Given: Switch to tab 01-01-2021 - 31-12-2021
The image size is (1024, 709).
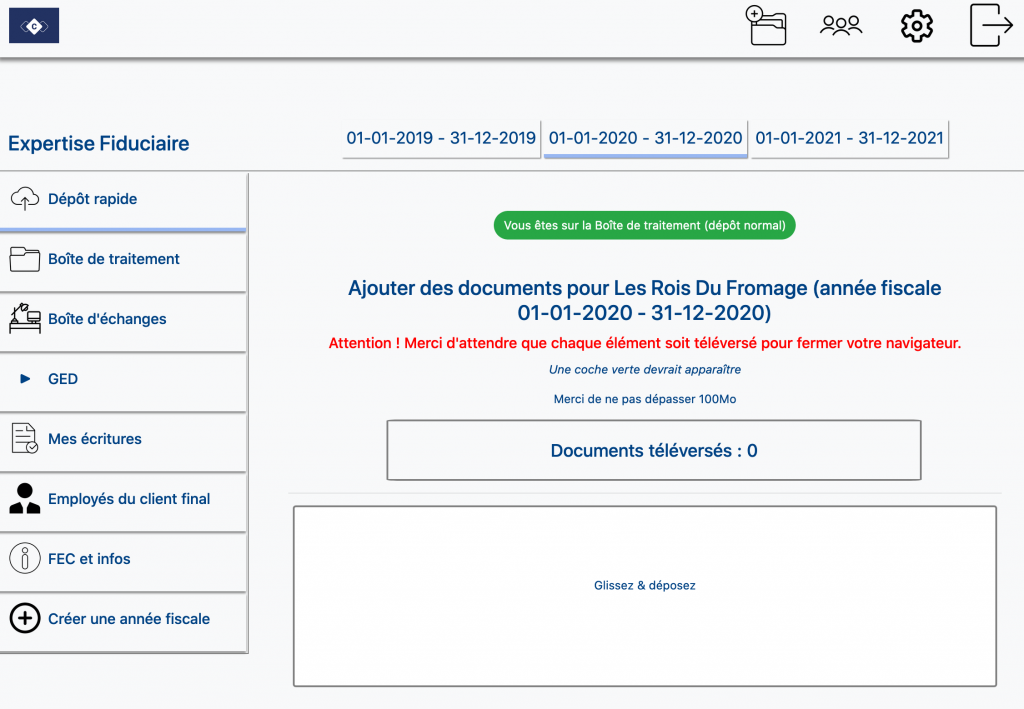Looking at the screenshot, I should click(849, 138).
